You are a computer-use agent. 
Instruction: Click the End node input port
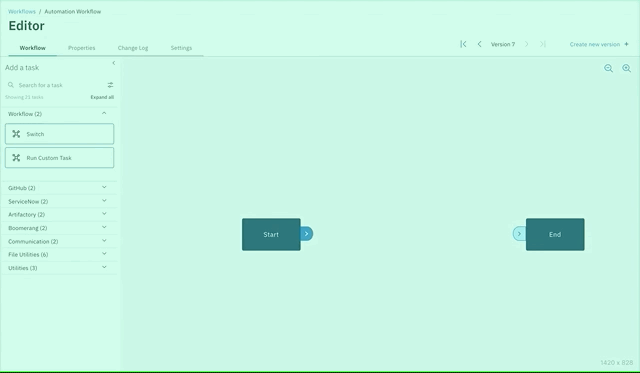click(x=519, y=234)
